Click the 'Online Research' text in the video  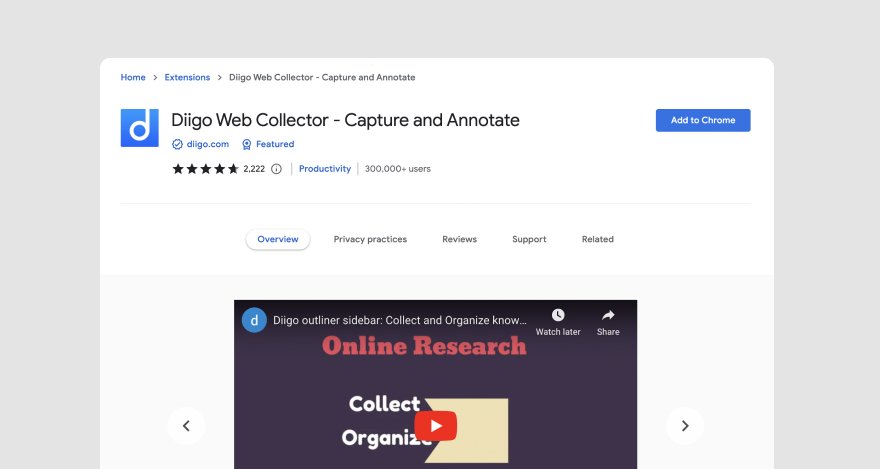tap(424, 346)
